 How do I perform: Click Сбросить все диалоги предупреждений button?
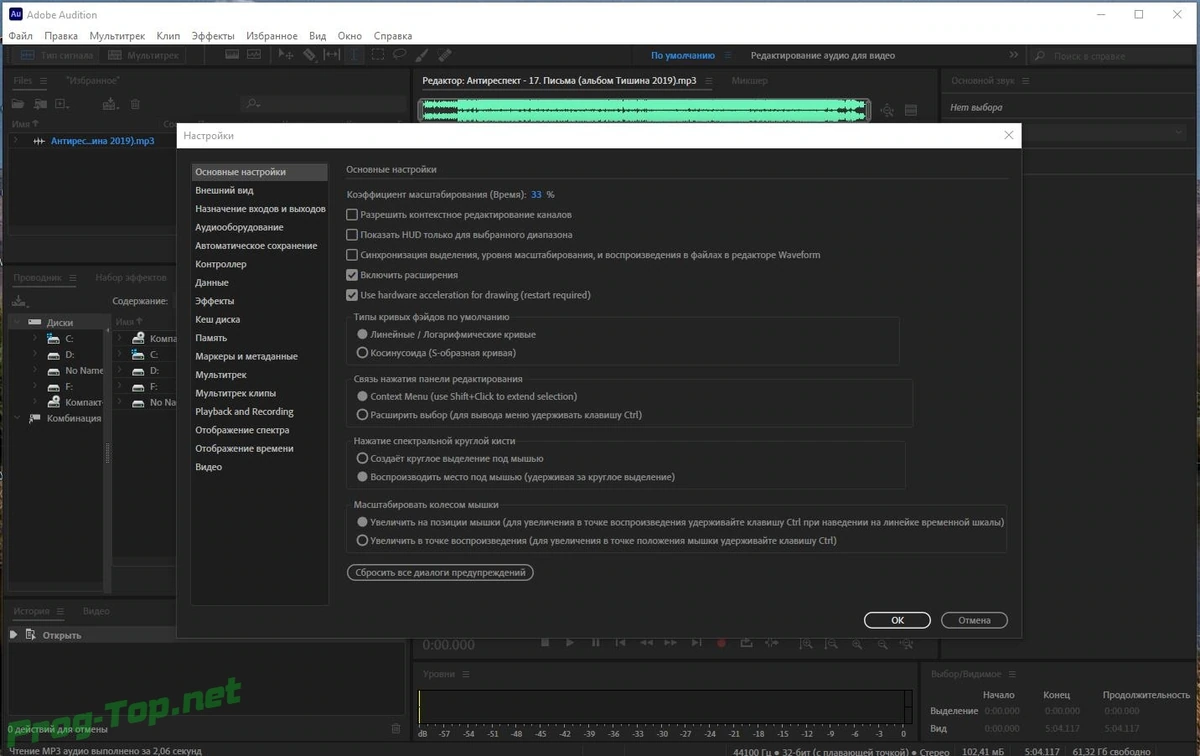point(440,573)
